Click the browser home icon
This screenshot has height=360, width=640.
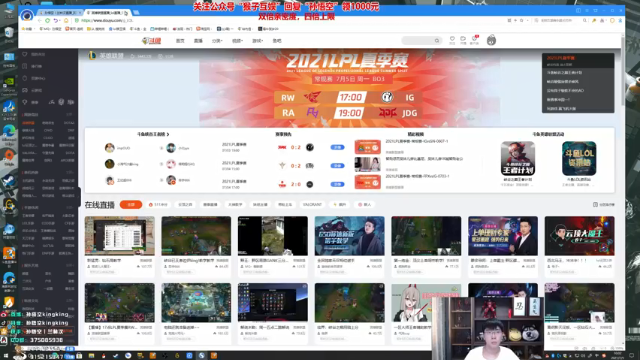(66, 20)
